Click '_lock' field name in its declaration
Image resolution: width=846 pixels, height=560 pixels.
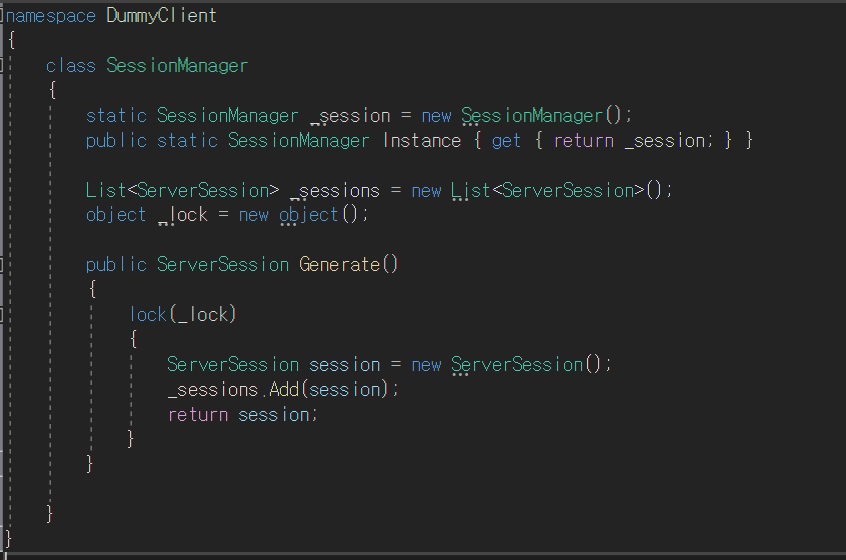tap(183, 215)
